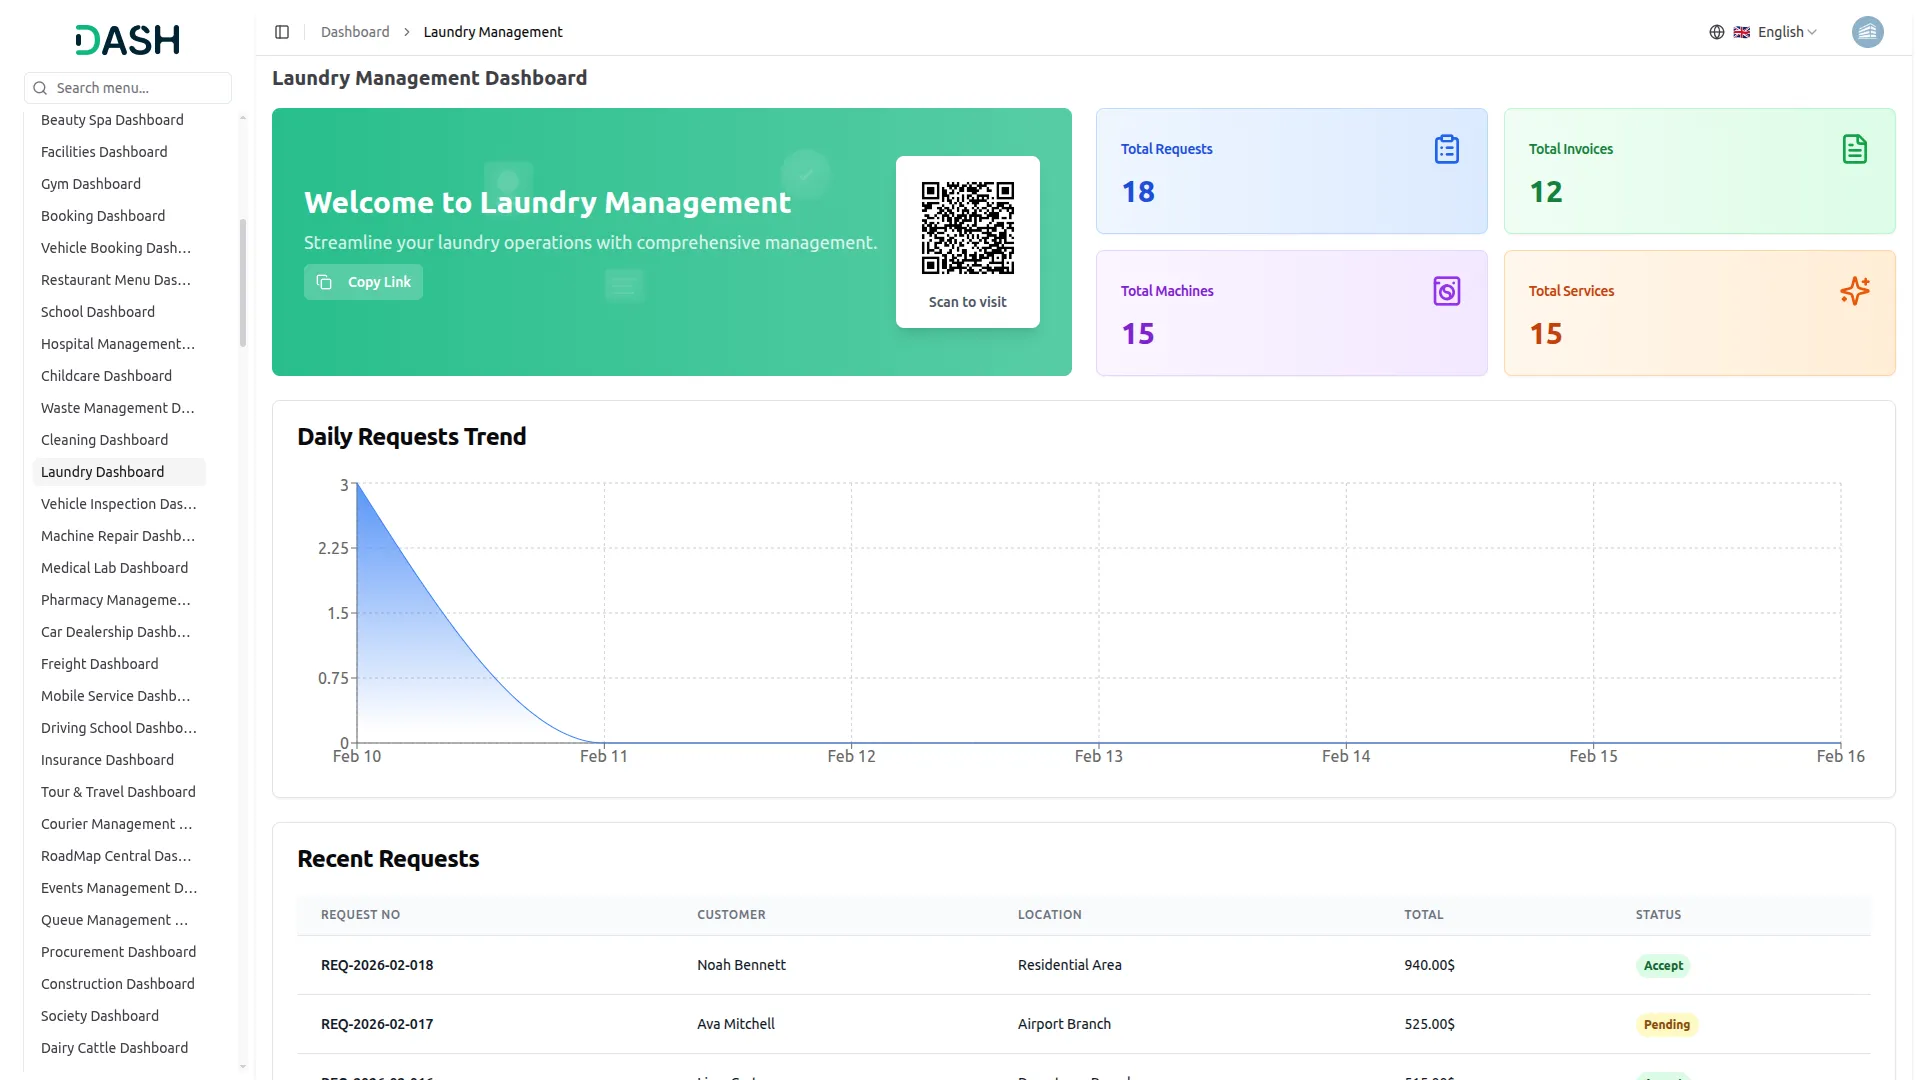This screenshot has height=1080, width=1920.
Task: Click the search magnifier icon in sidebar
Action: [x=40, y=88]
